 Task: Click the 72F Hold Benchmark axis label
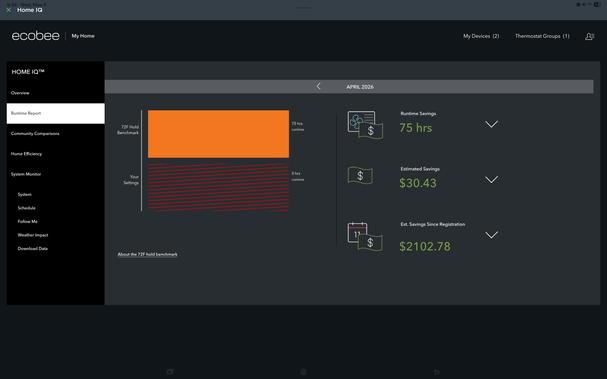[128, 130]
